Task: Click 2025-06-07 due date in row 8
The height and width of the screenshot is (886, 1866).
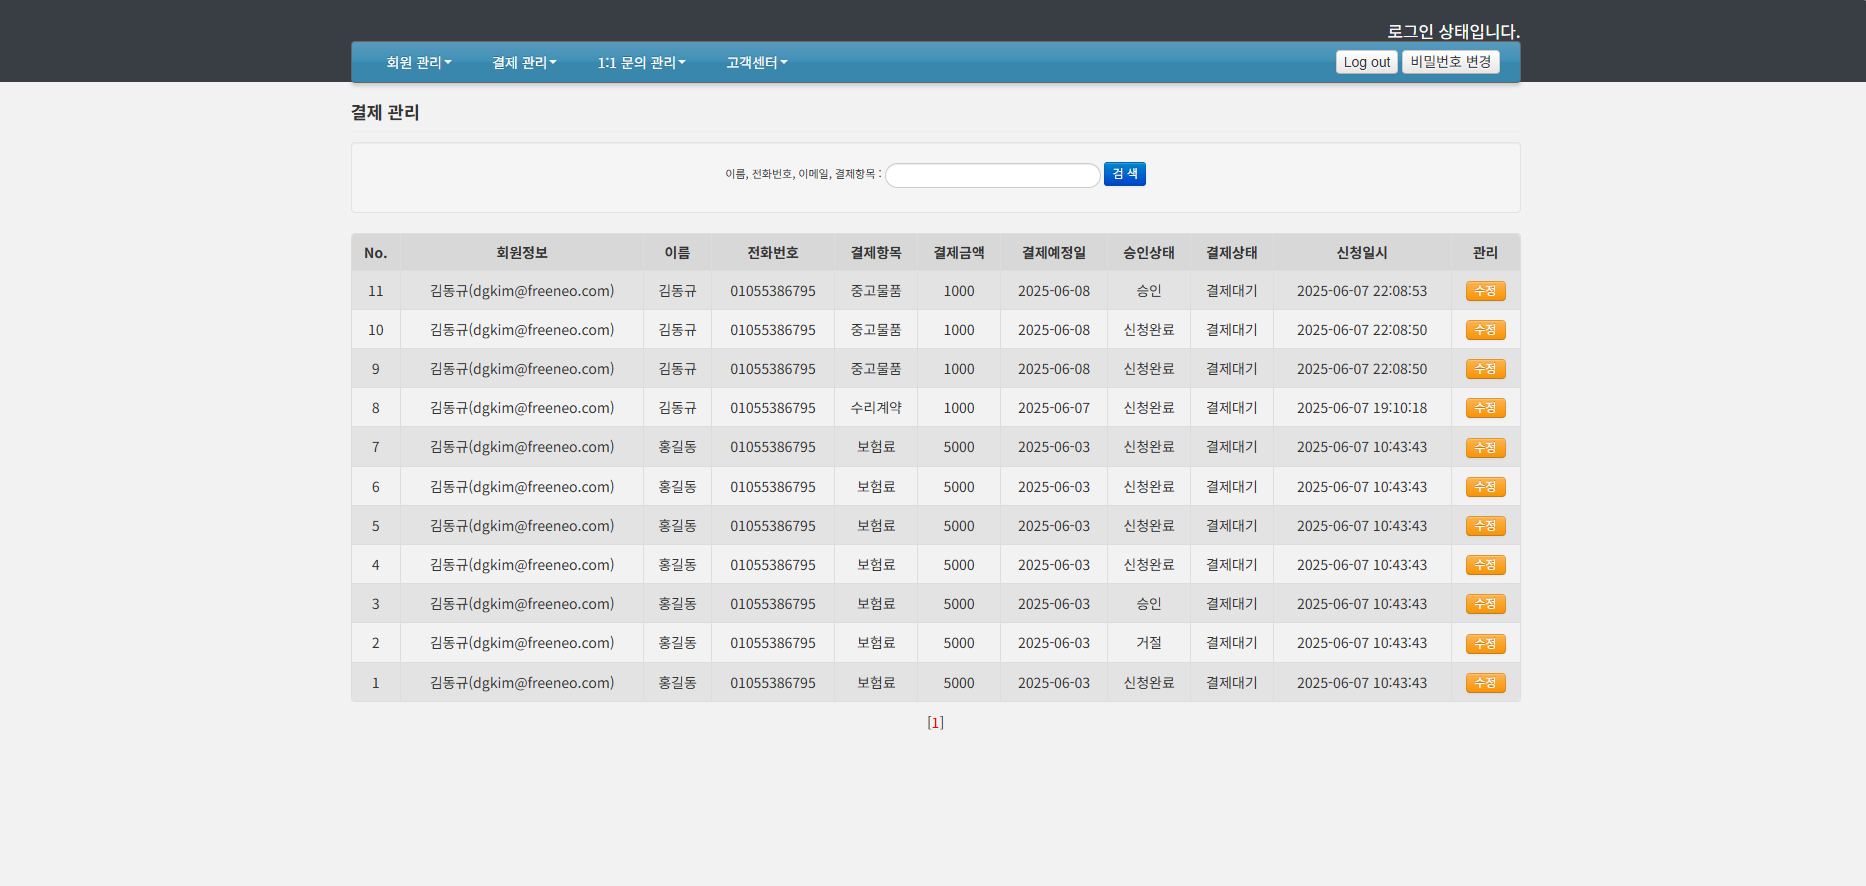Action: click(1054, 408)
